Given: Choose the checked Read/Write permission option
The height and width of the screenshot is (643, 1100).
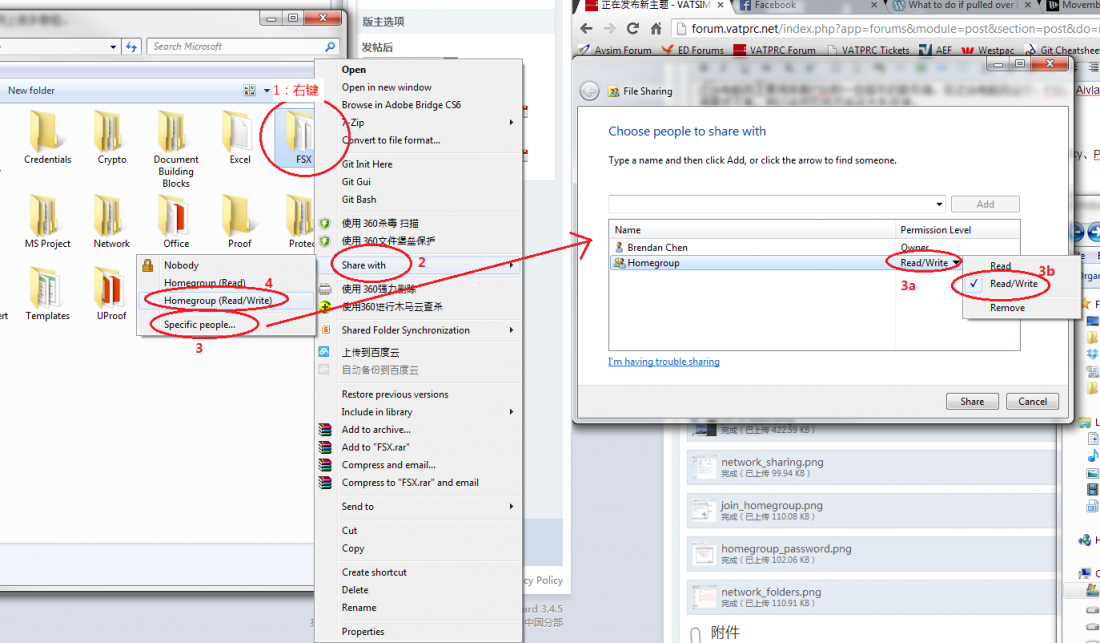Looking at the screenshot, I should pyautogui.click(x=1013, y=284).
